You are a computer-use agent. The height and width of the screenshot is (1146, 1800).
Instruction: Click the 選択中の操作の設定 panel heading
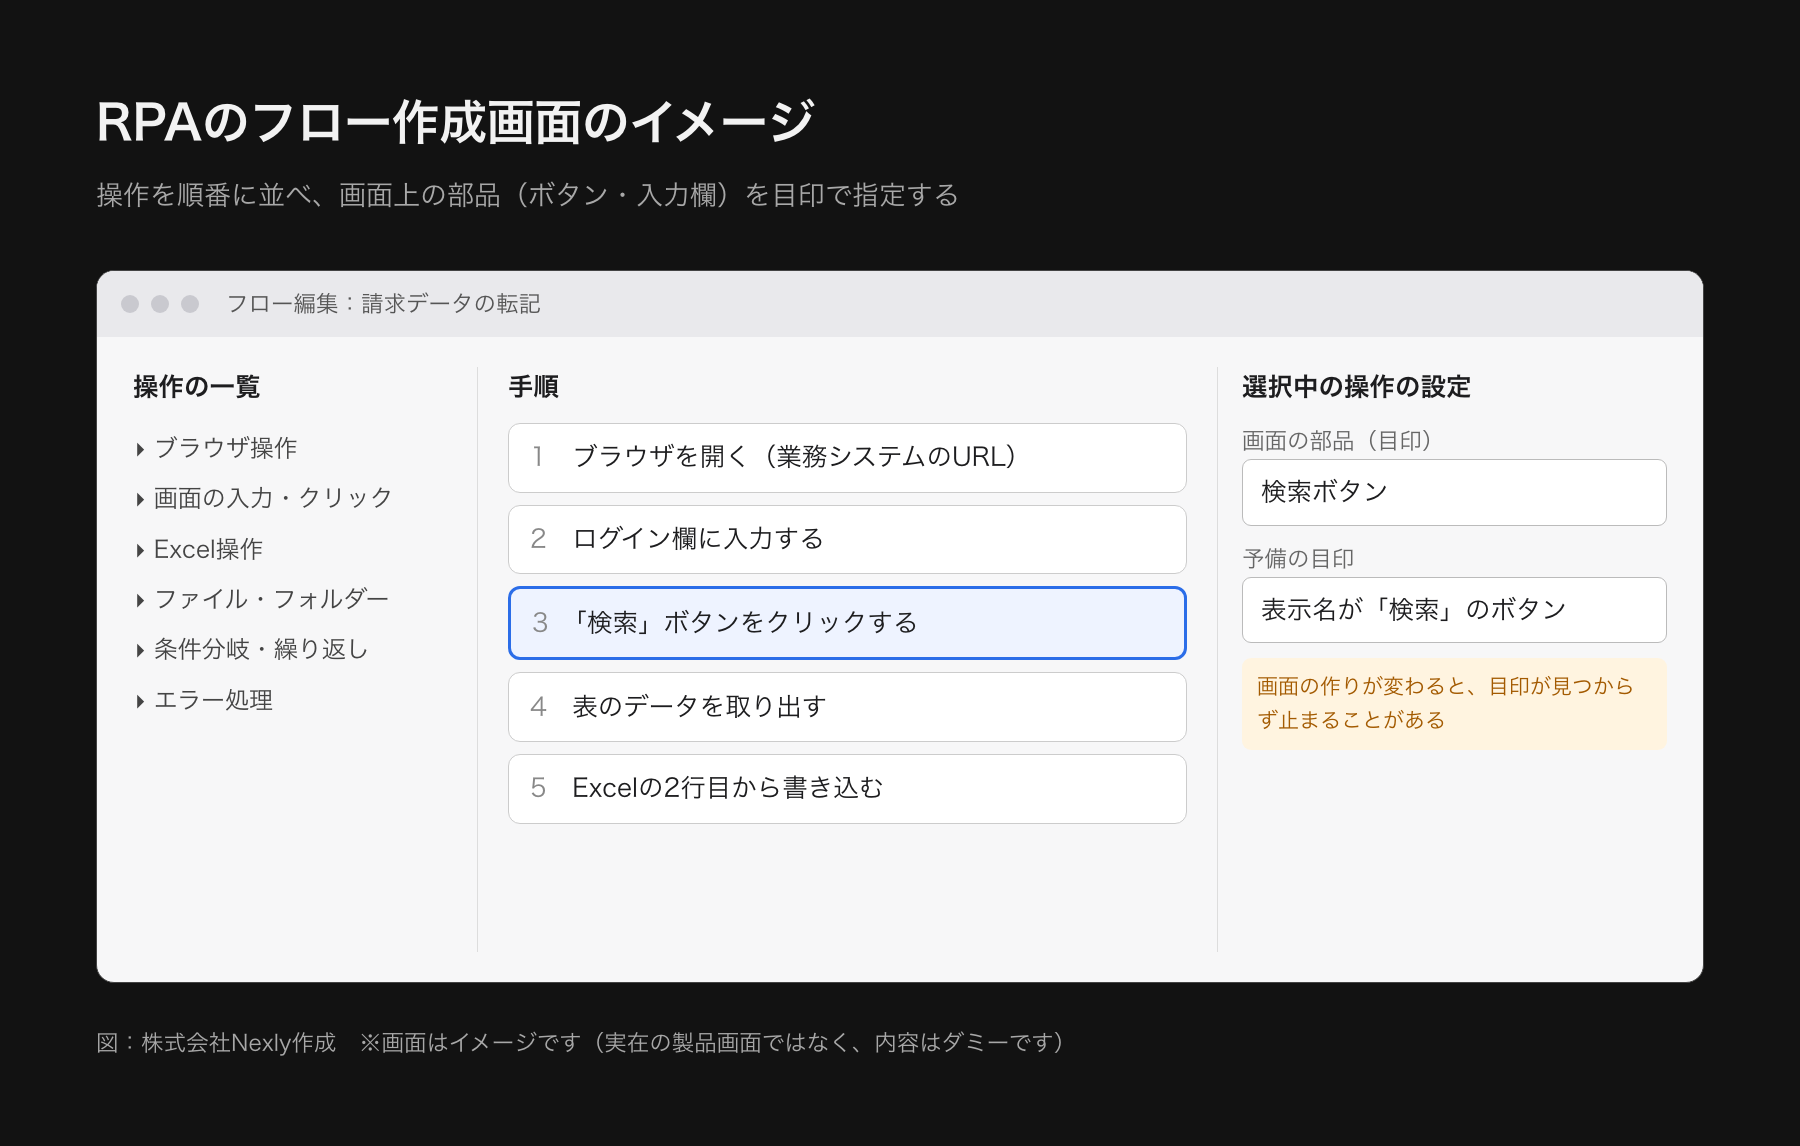click(x=1356, y=387)
